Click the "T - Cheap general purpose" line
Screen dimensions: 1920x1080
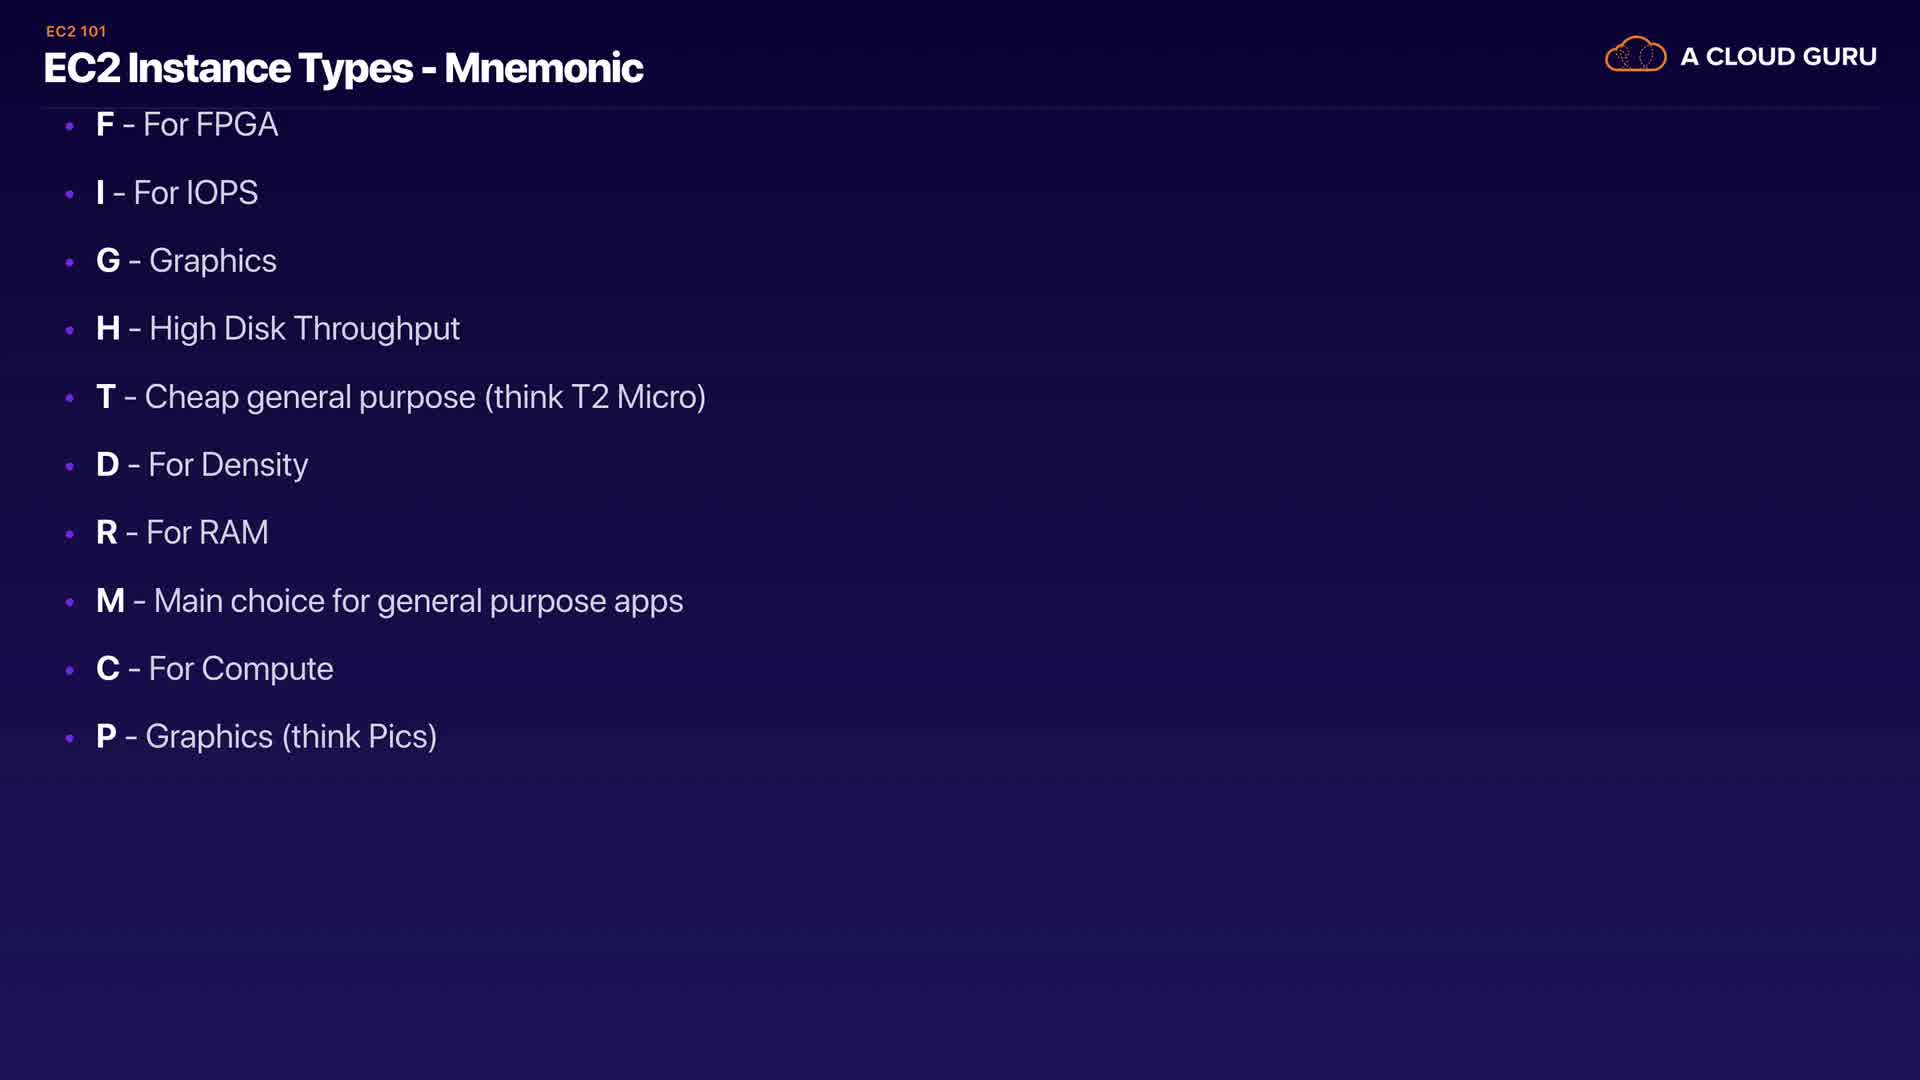click(401, 397)
